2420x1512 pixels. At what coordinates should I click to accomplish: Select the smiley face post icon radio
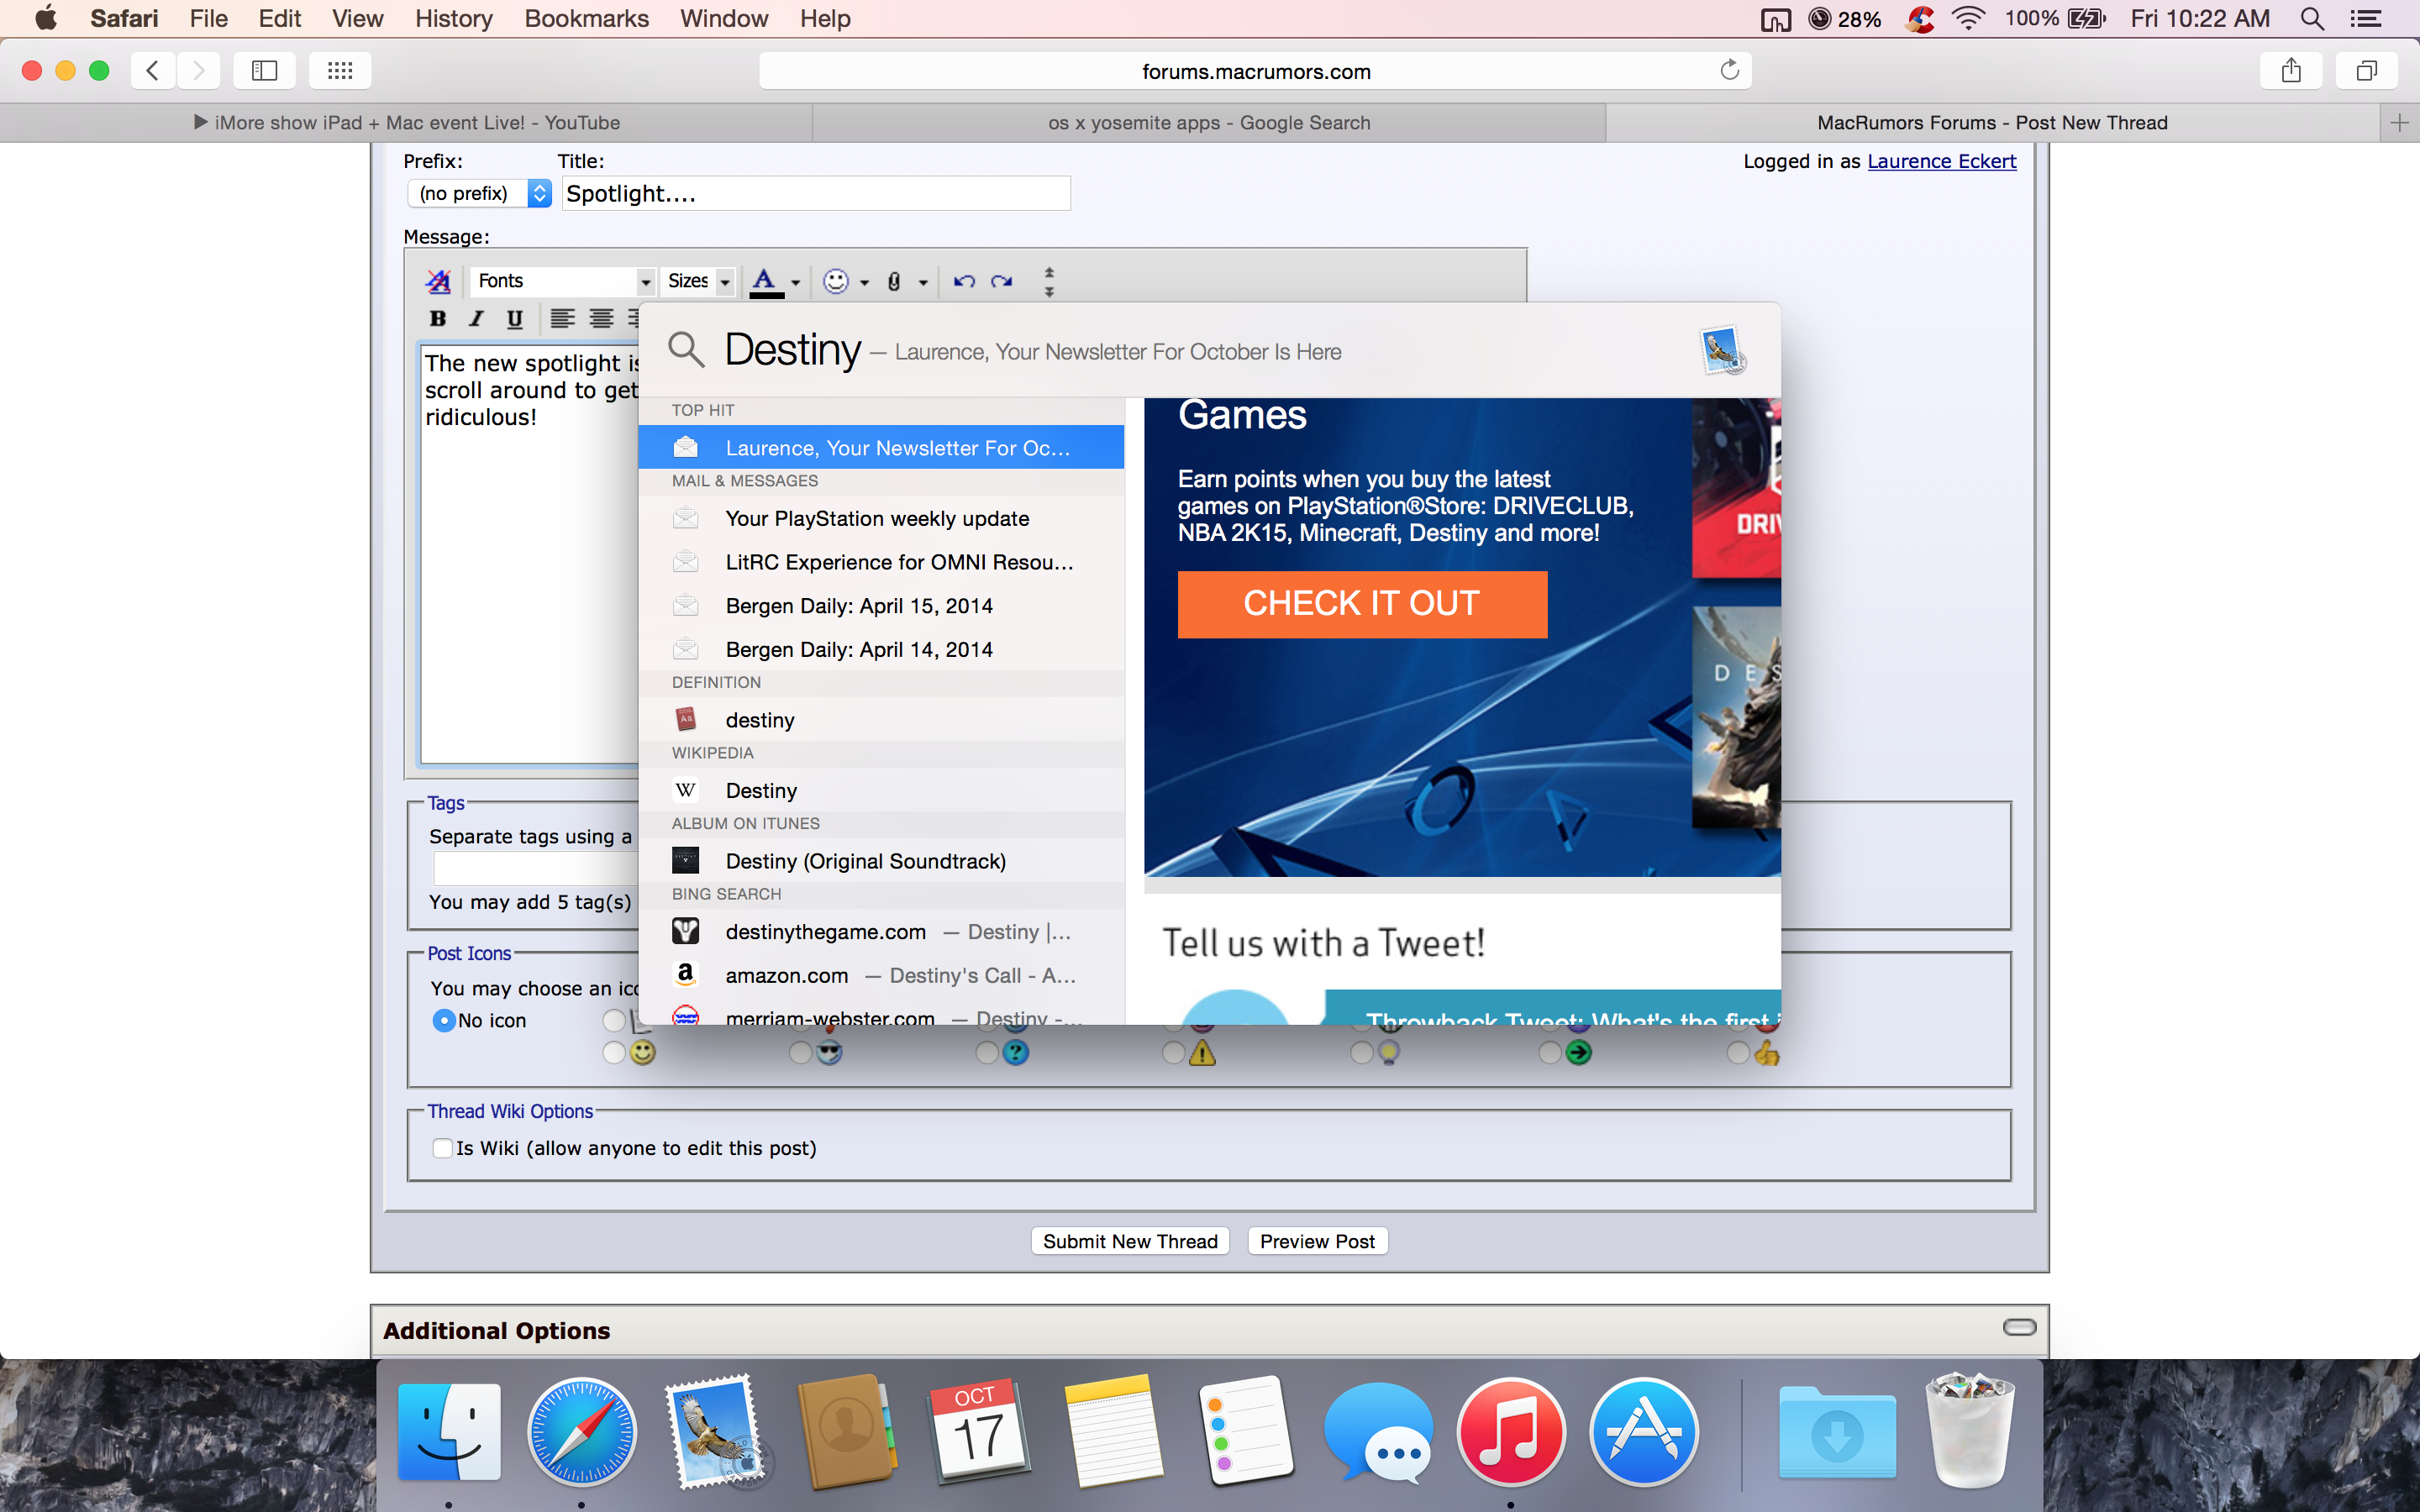(x=614, y=1053)
